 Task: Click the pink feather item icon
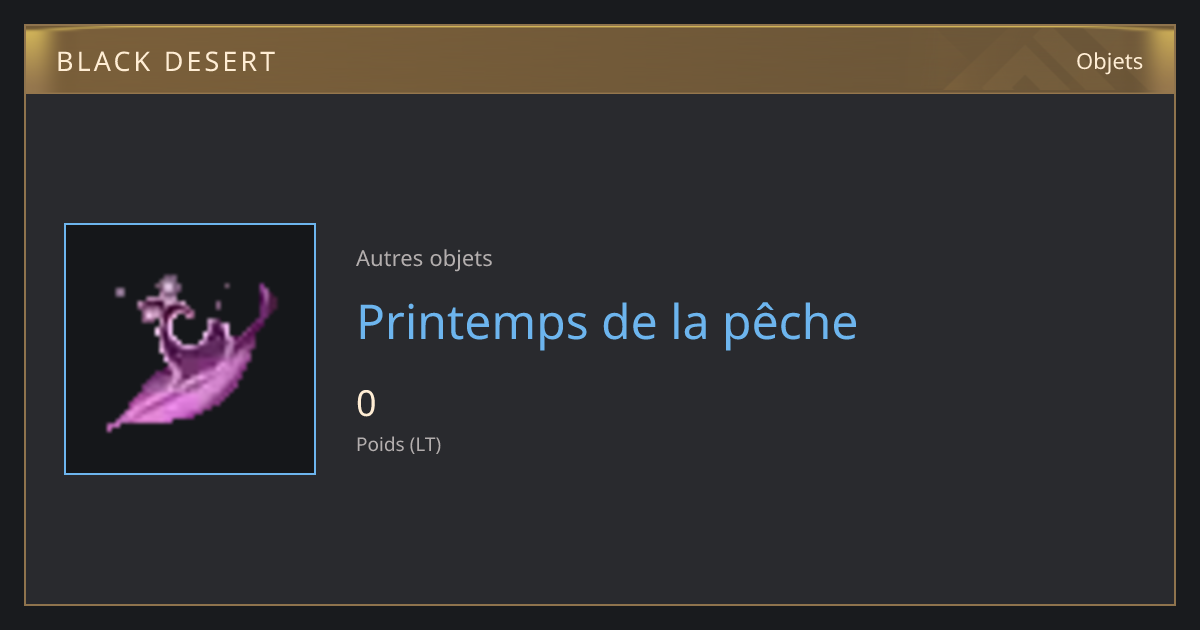tap(190, 355)
